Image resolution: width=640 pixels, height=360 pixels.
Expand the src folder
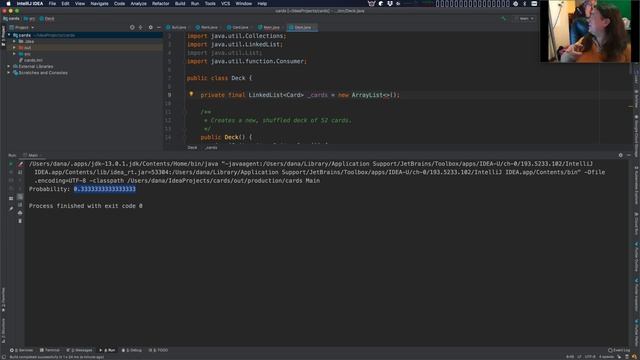[x=14, y=54]
